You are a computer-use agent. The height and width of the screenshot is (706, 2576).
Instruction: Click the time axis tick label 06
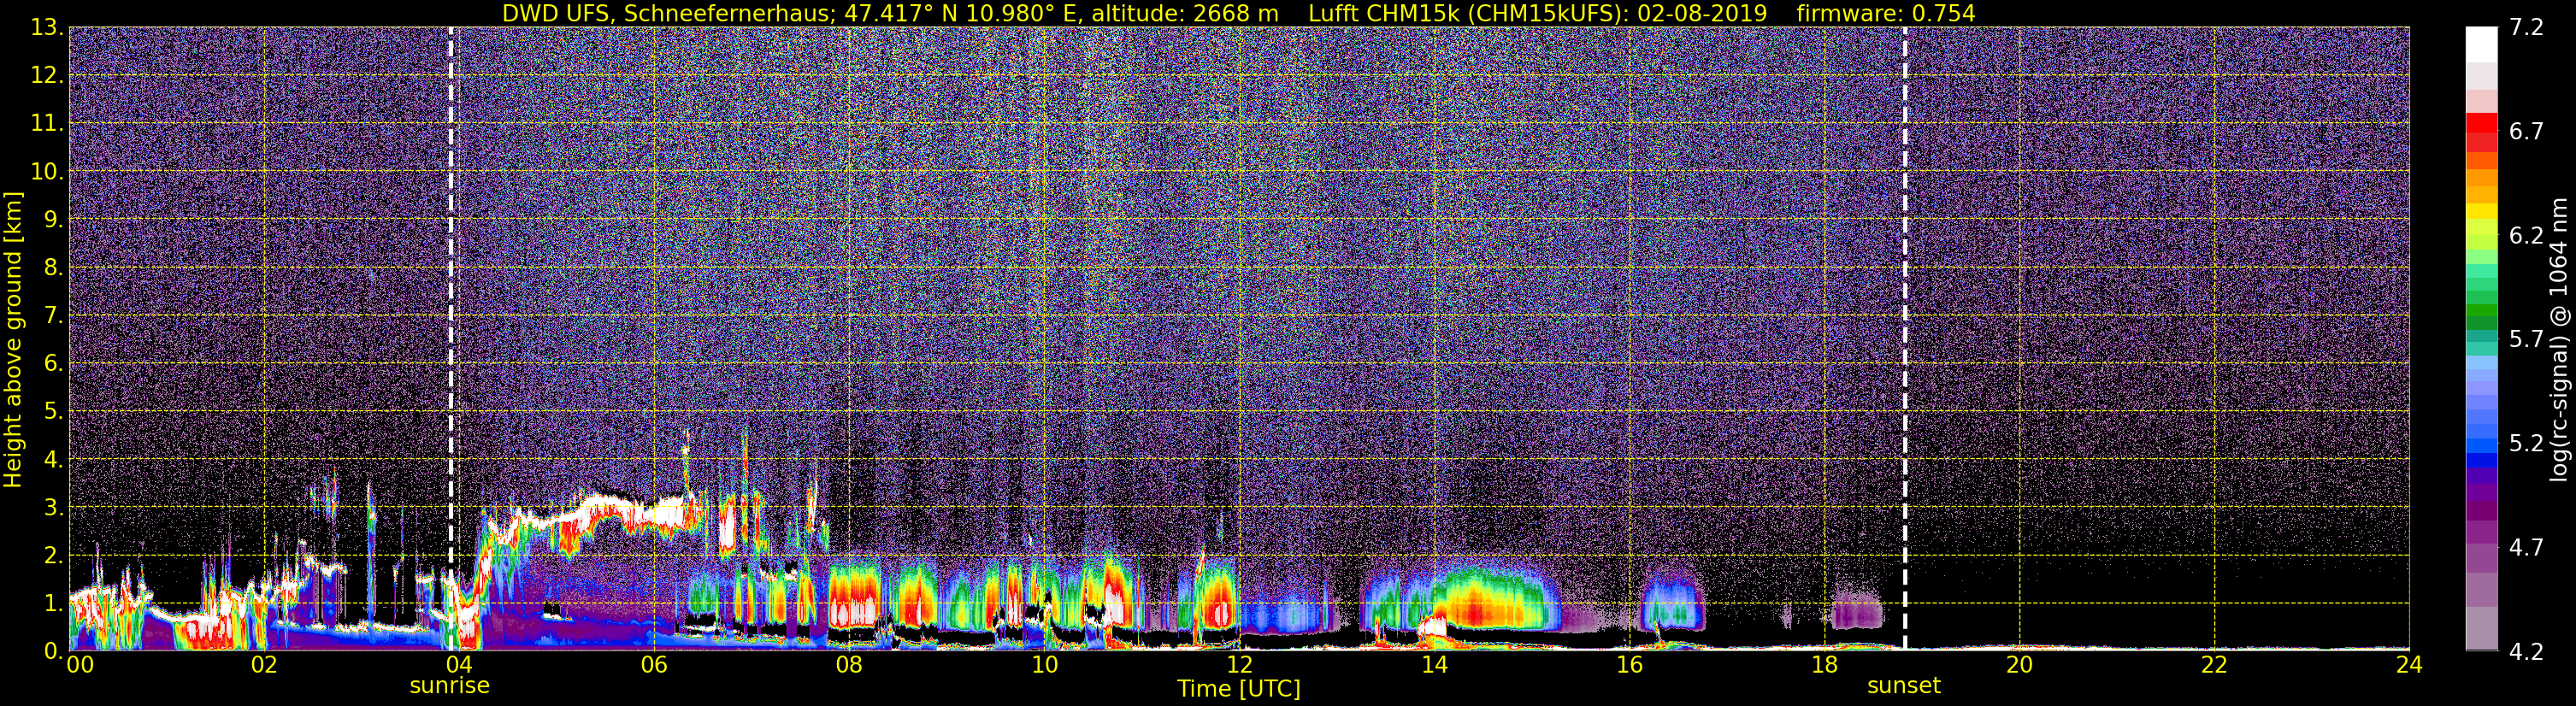coord(653,666)
